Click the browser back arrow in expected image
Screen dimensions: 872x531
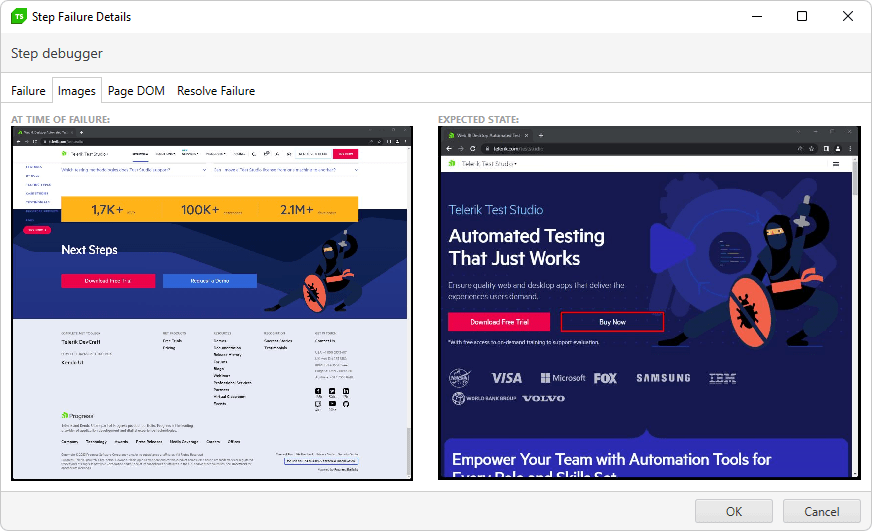(x=449, y=149)
